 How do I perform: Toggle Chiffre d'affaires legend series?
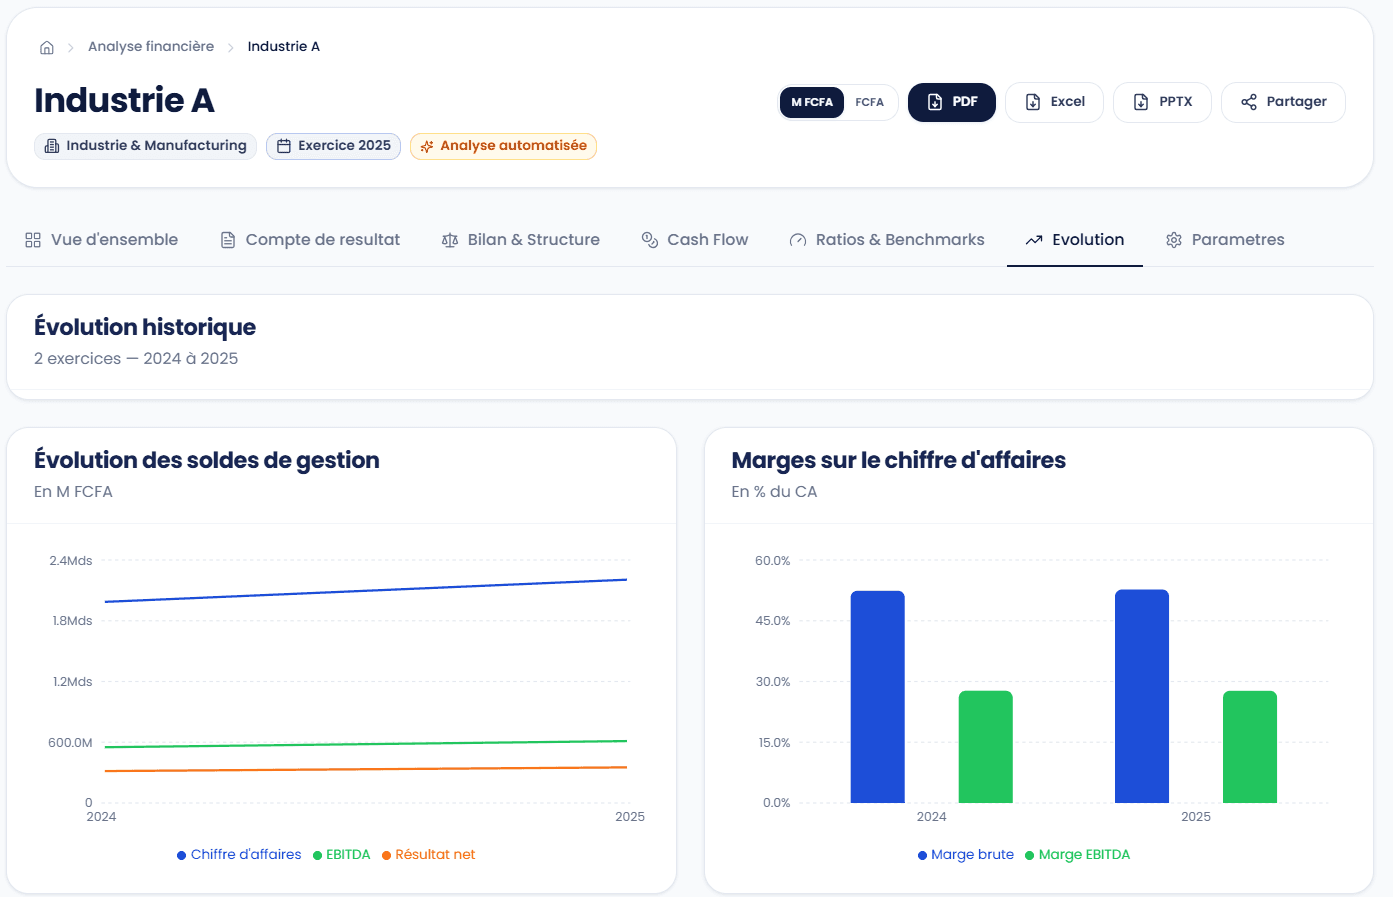[239, 855]
